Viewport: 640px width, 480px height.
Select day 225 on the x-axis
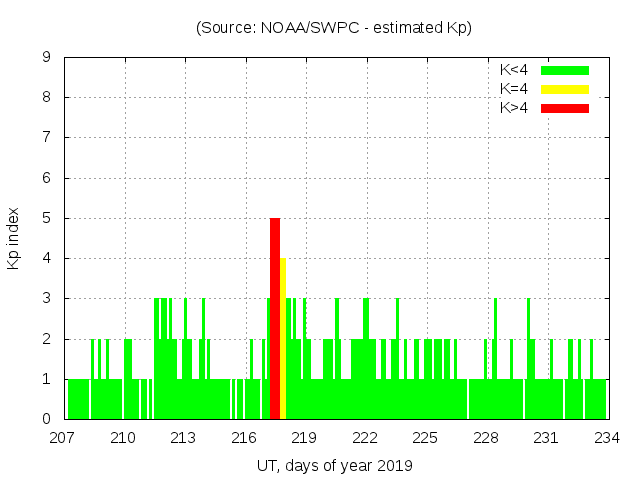(425, 438)
